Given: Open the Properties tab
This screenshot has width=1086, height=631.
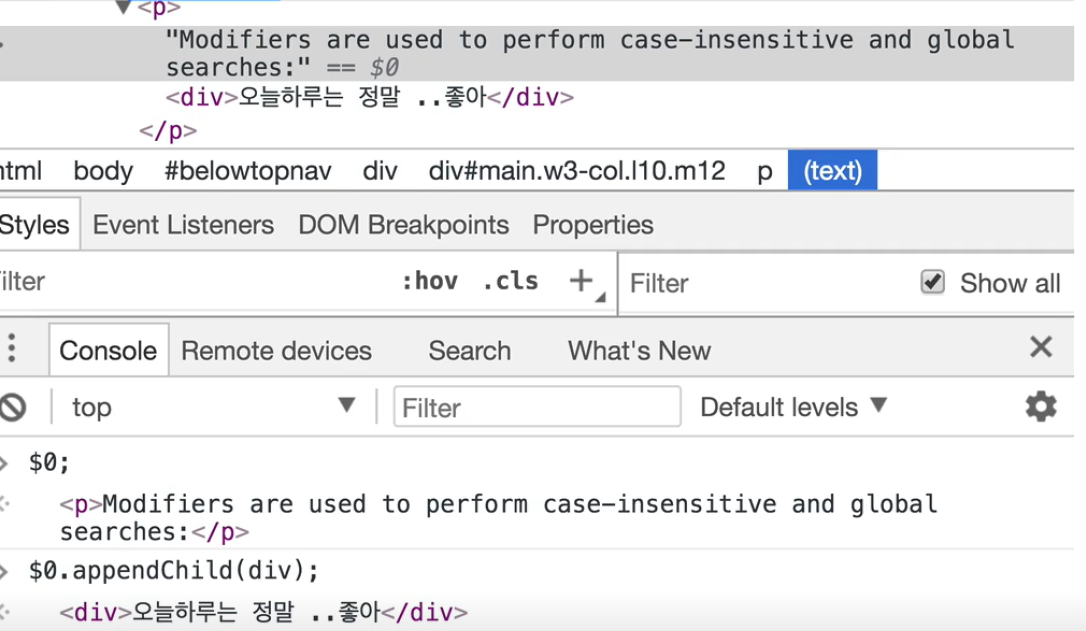Looking at the screenshot, I should point(593,225).
